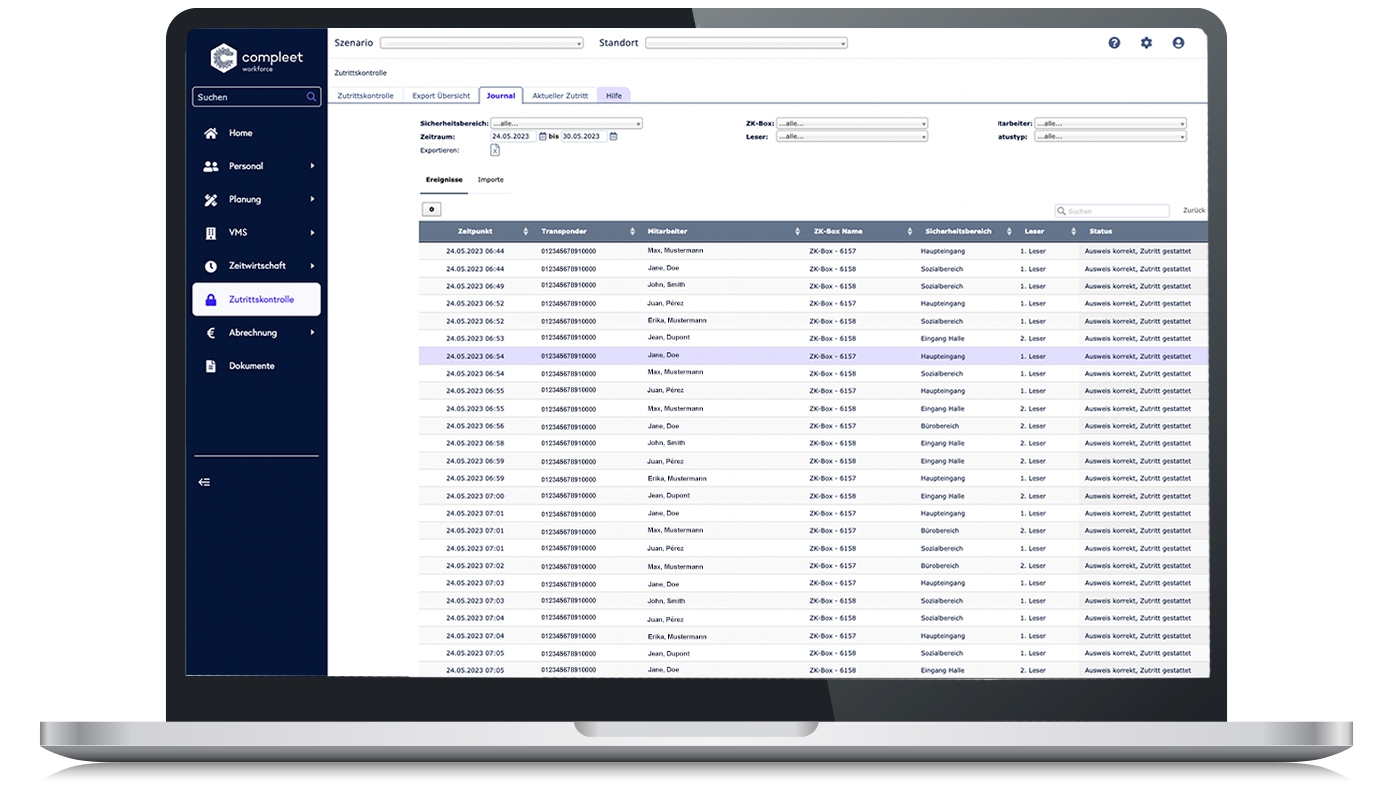Screen dimensions: 1396x795
Task: Click timestamp 24.05.2023 07:02
Action: (x=475, y=566)
